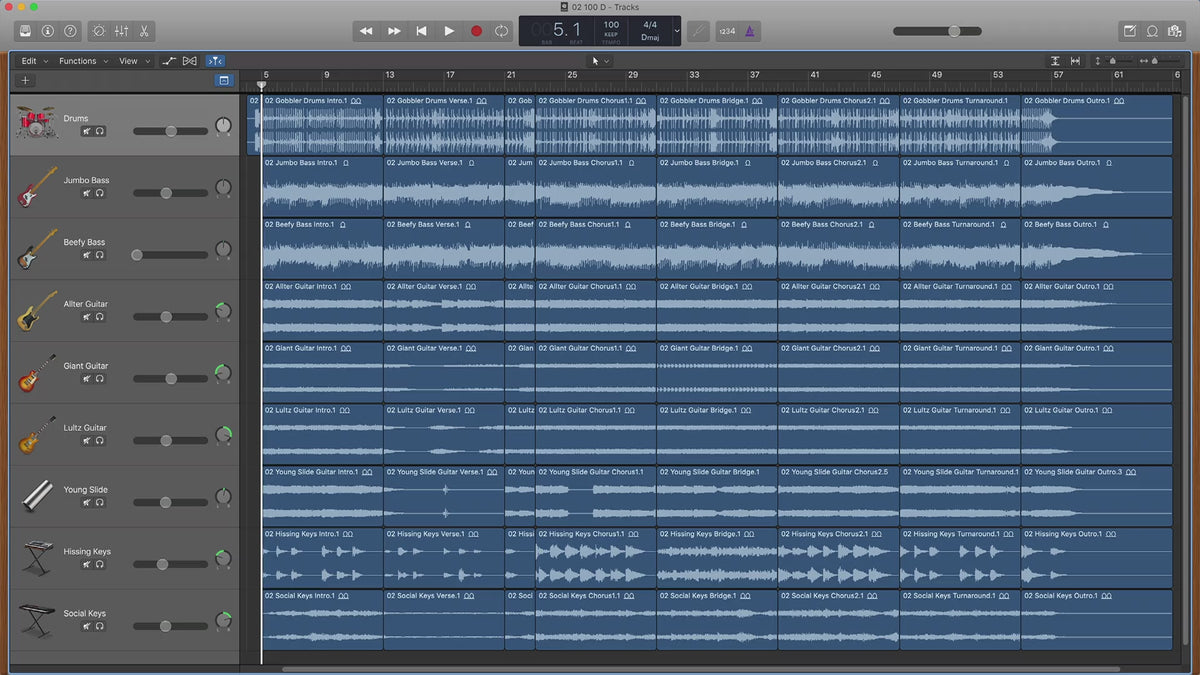Screen dimensions: 1200x675
Task: Open the Note Pad panel
Action: (1130, 31)
